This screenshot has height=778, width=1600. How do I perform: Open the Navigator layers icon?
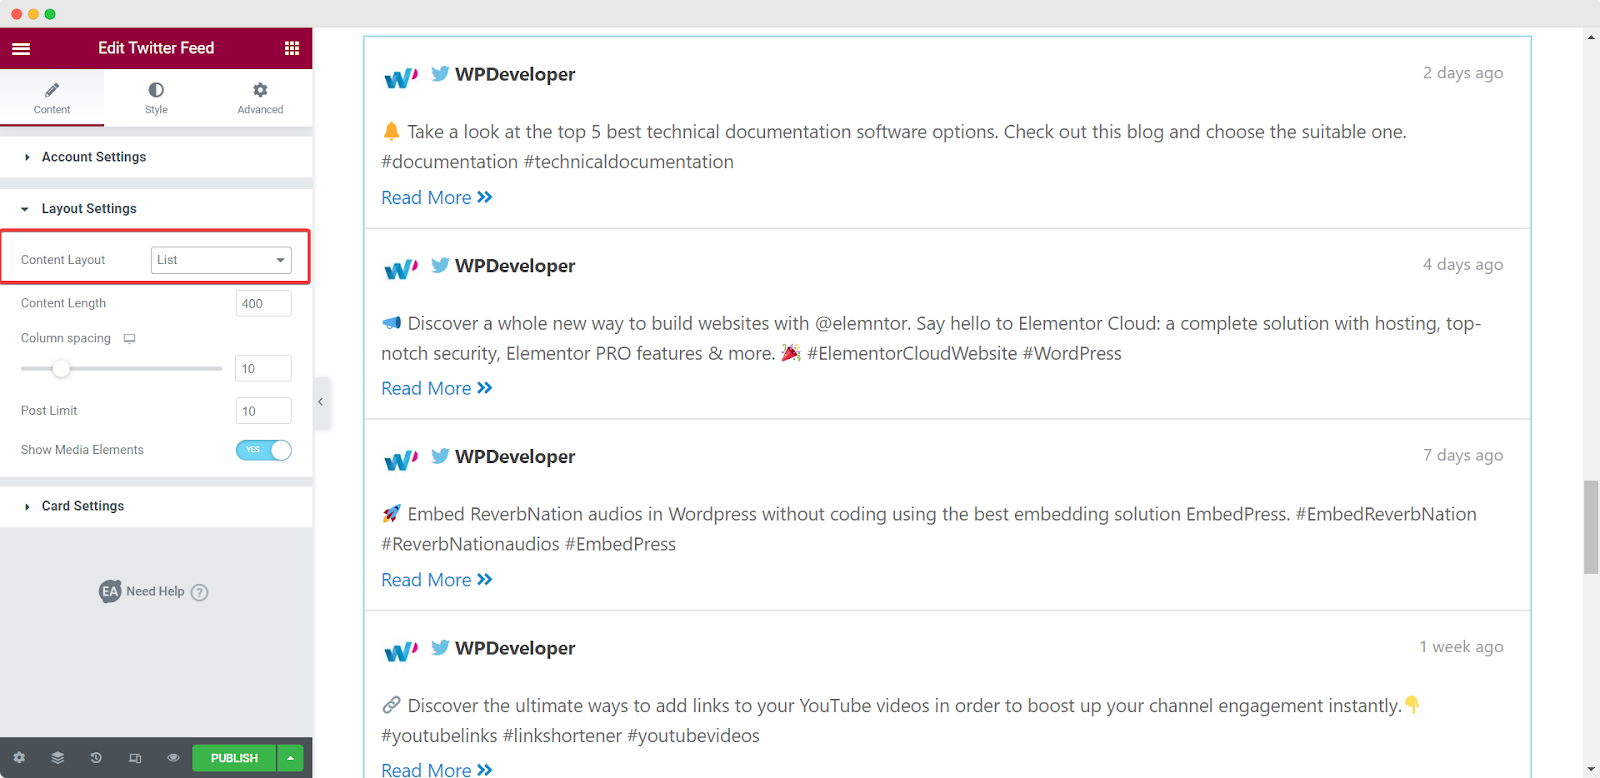(x=58, y=758)
